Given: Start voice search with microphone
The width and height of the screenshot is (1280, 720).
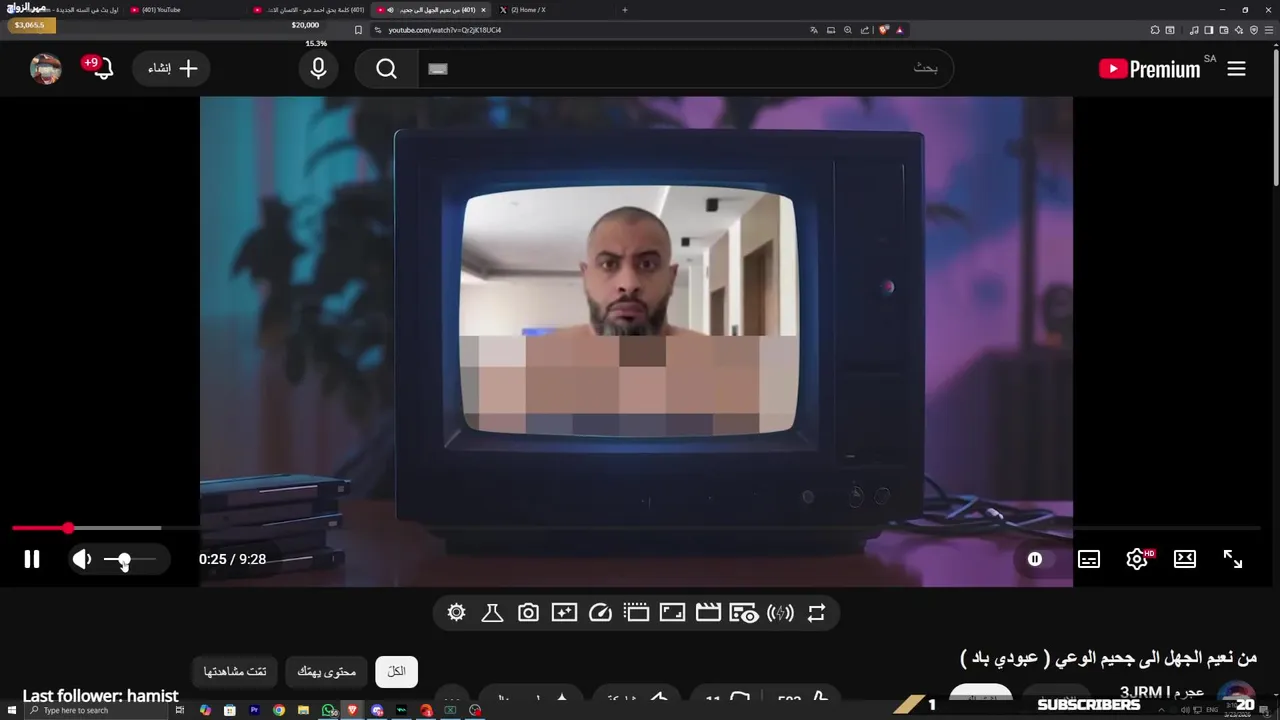Looking at the screenshot, I should click(318, 69).
